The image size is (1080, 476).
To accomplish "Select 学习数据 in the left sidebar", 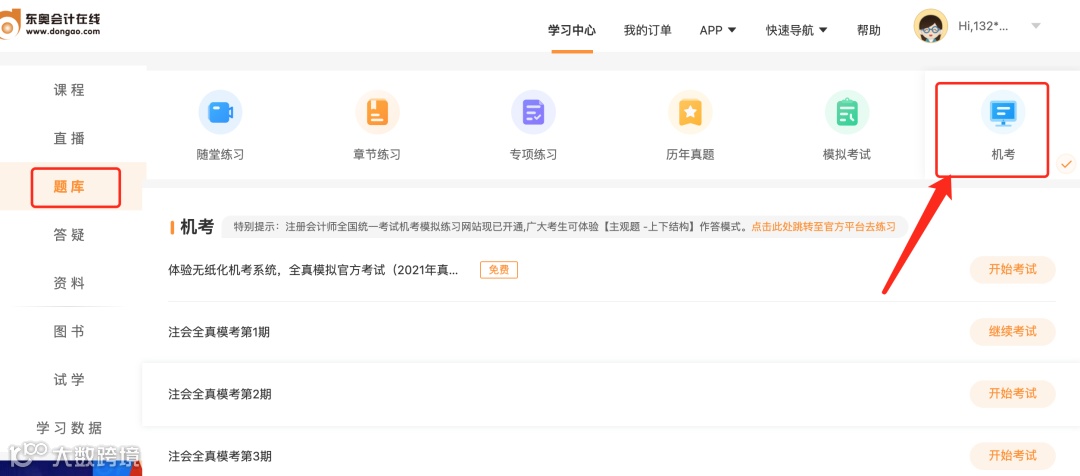I will tap(70, 428).
